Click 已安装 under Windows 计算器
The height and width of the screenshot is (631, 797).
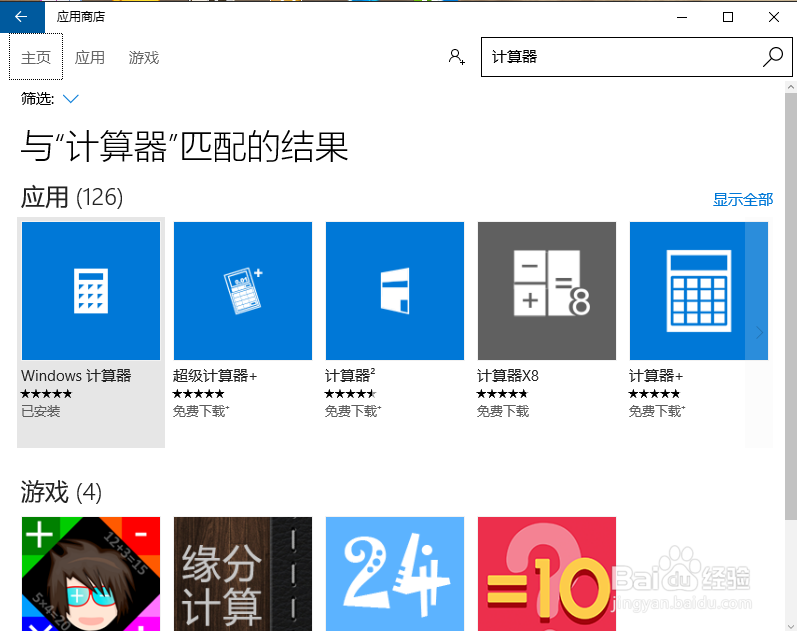tap(41, 411)
